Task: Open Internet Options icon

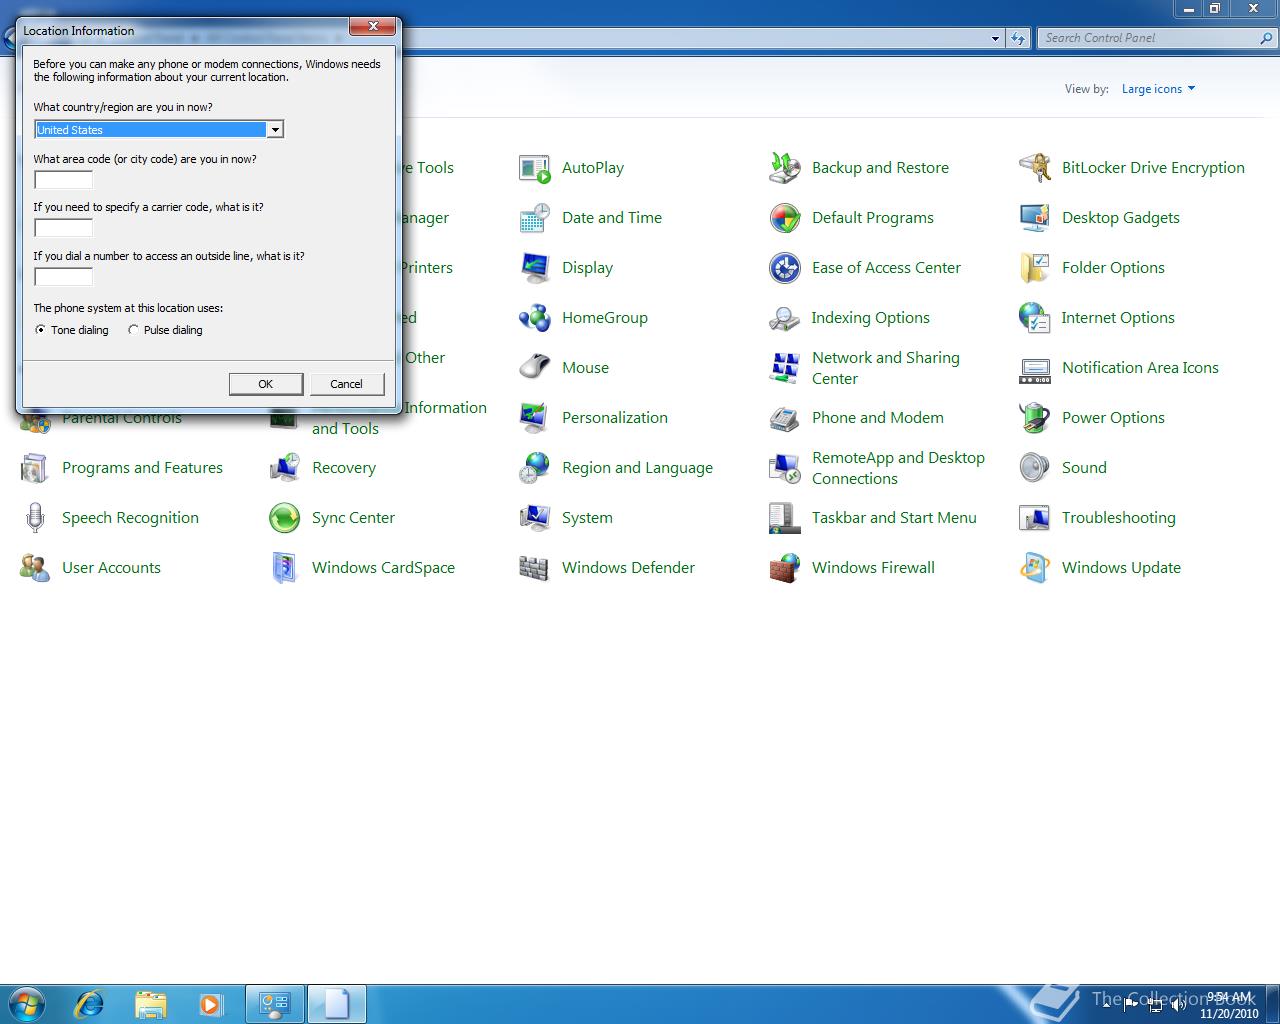Action: coord(1035,318)
